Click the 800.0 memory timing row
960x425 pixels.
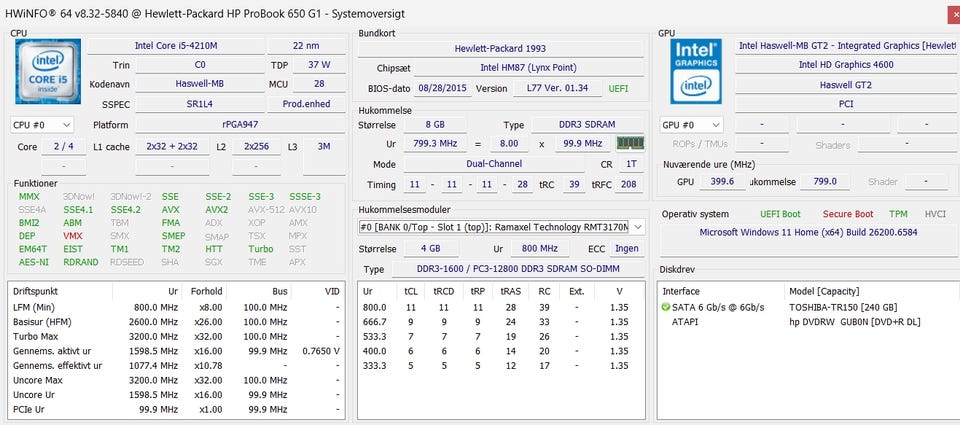pos(500,307)
